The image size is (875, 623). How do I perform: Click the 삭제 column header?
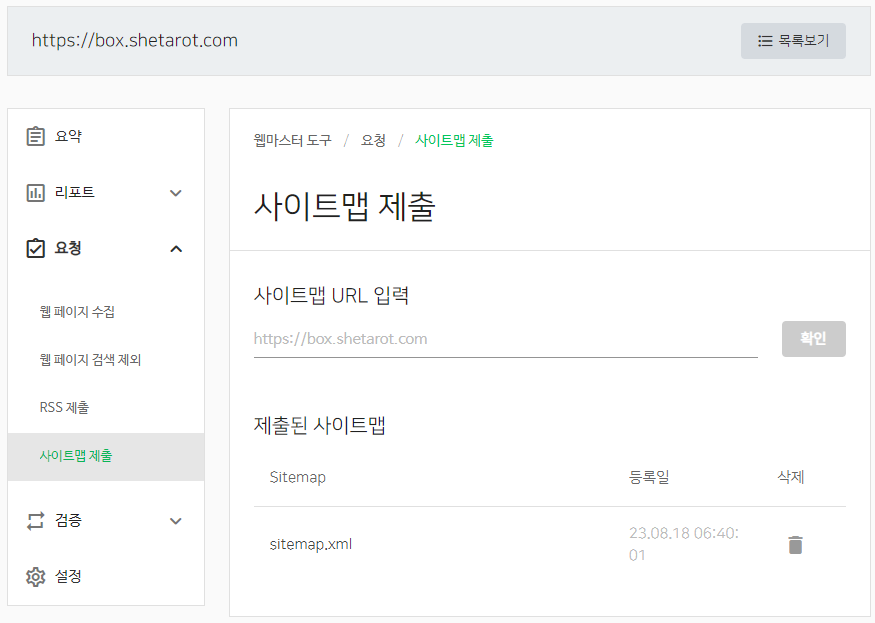[x=791, y=477]
